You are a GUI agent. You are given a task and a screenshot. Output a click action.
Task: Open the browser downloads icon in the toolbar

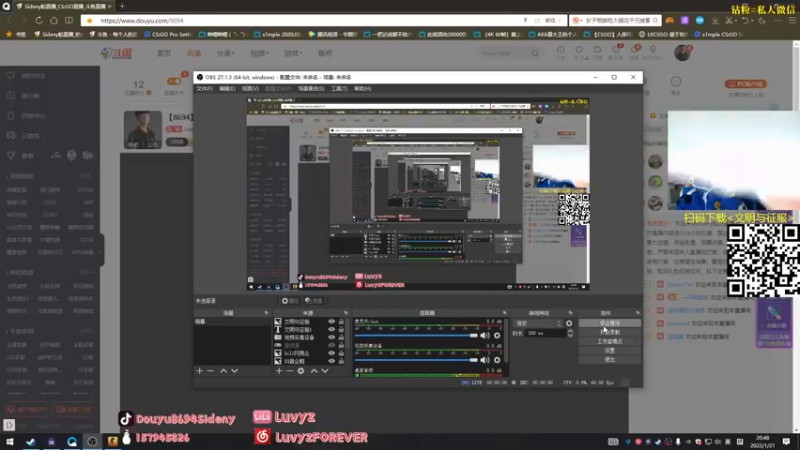pos(715,20)
